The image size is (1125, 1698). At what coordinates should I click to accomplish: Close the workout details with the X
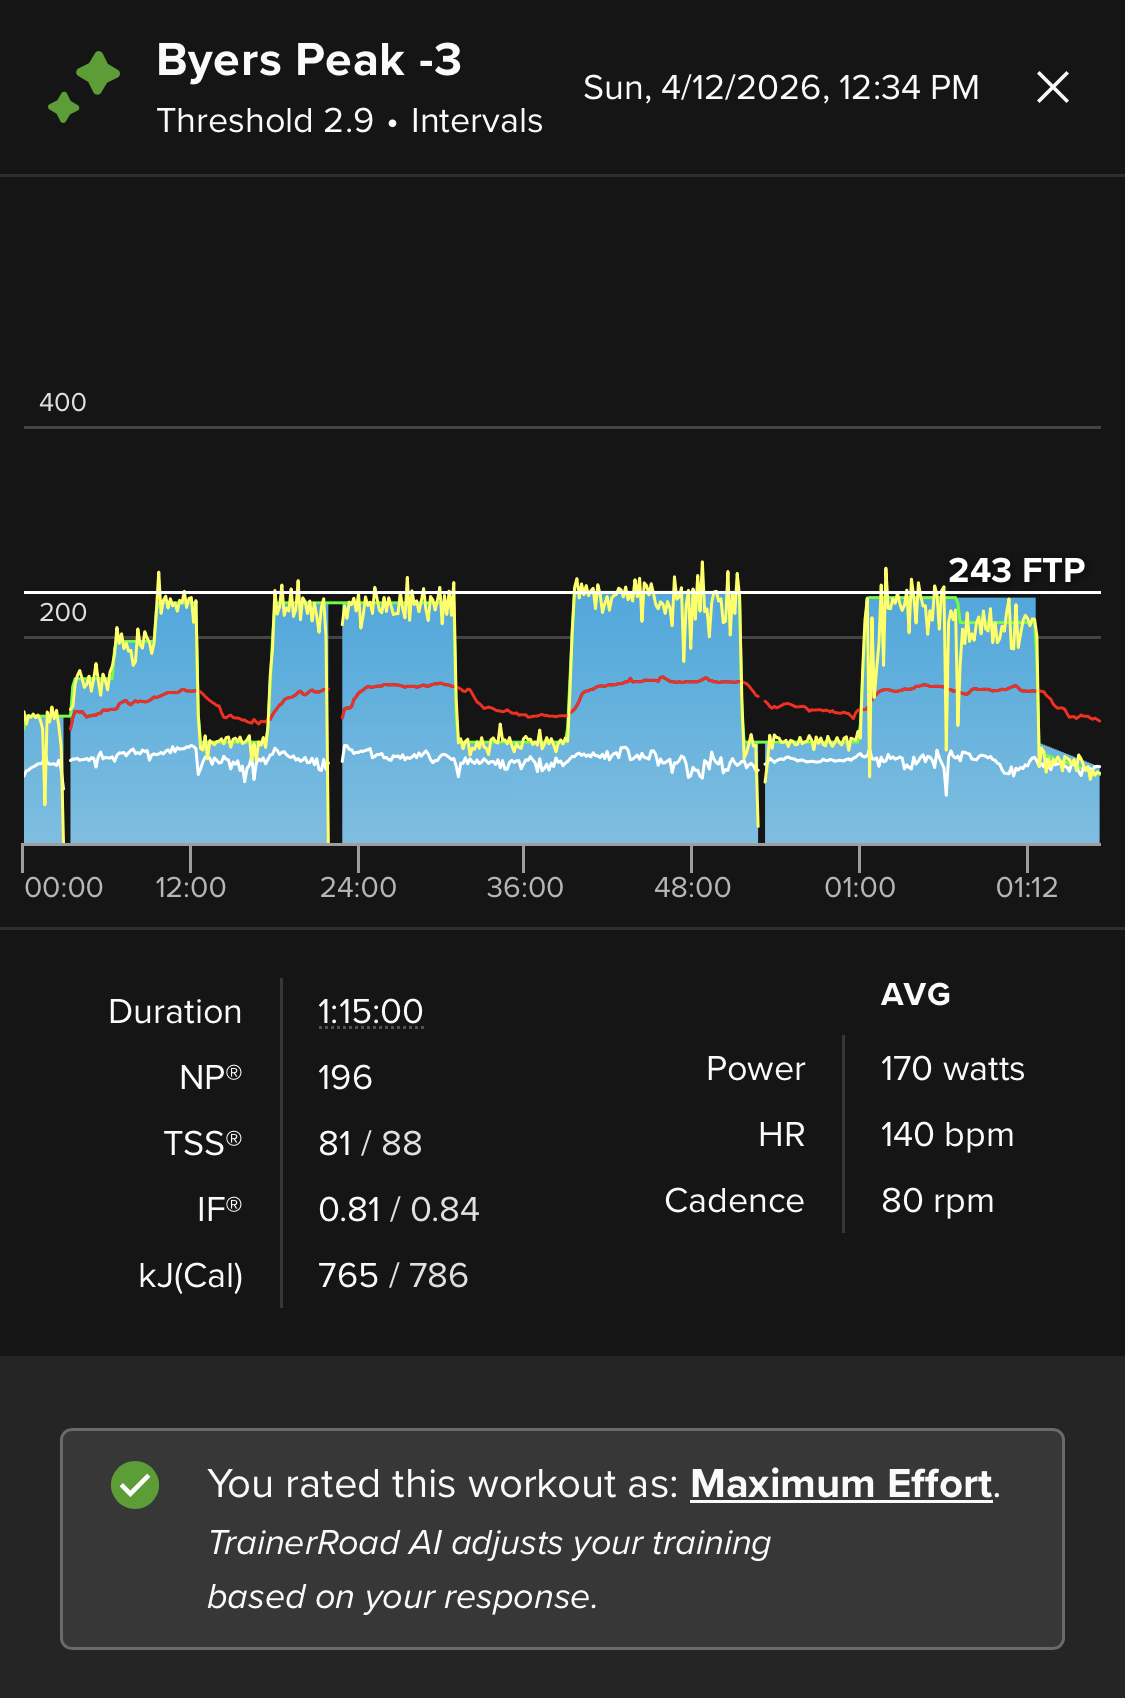click(1052, 88)
